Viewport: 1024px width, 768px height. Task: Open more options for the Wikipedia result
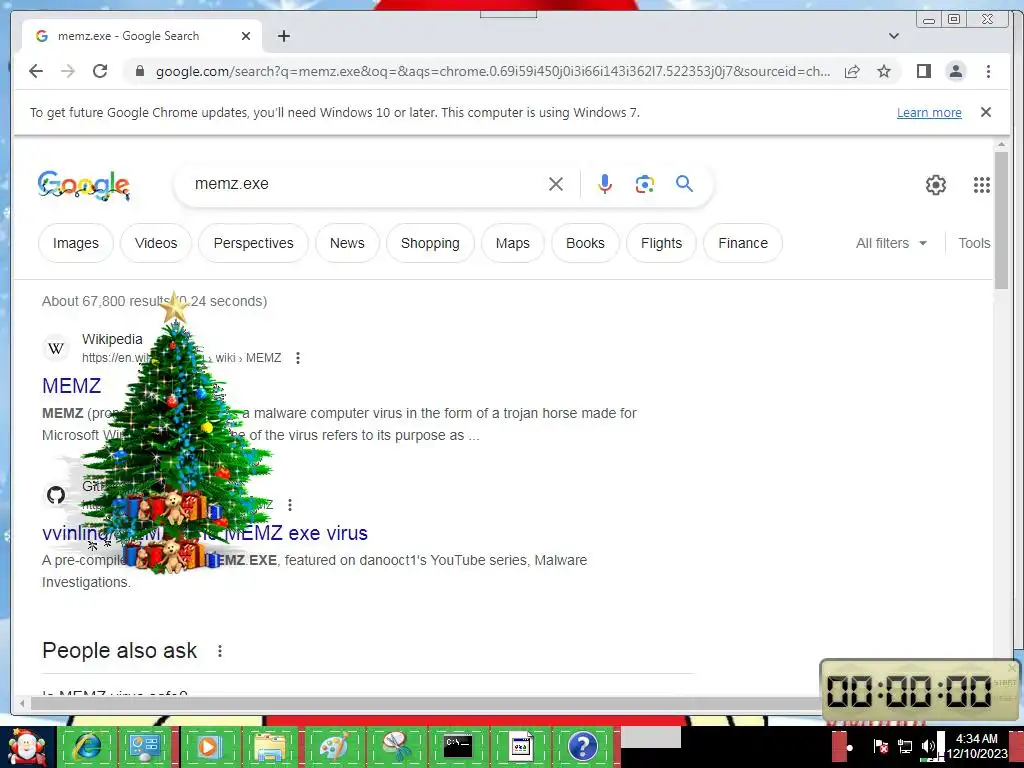pos(298,358)
